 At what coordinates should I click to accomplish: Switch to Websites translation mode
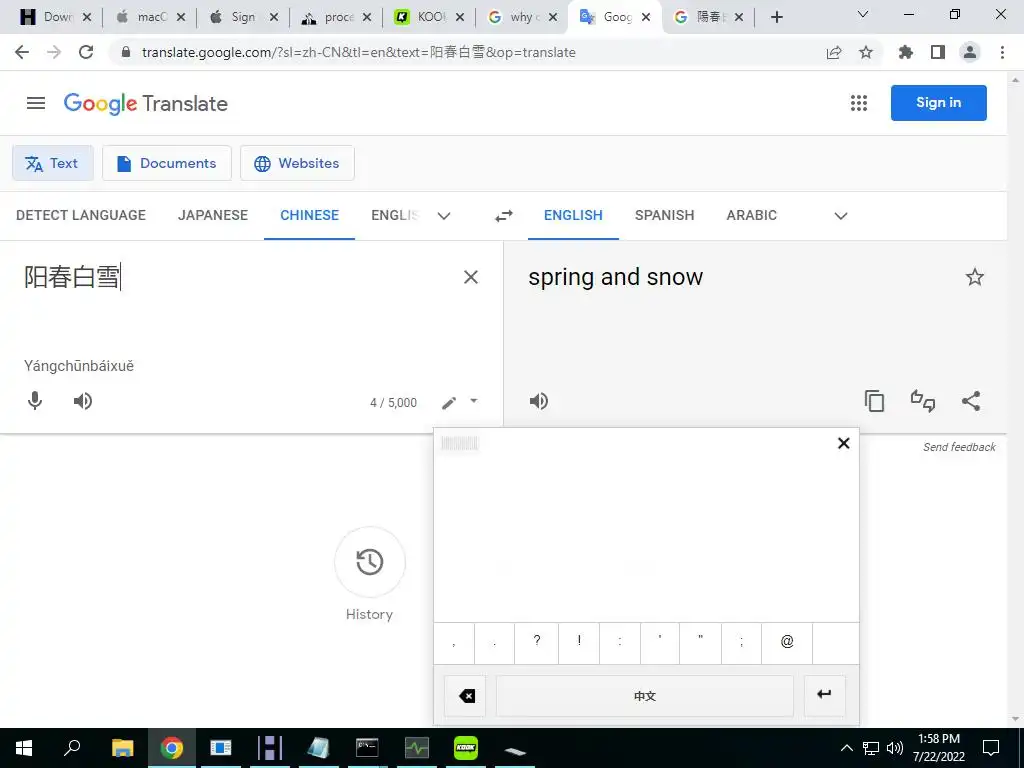tap(297, 163)
